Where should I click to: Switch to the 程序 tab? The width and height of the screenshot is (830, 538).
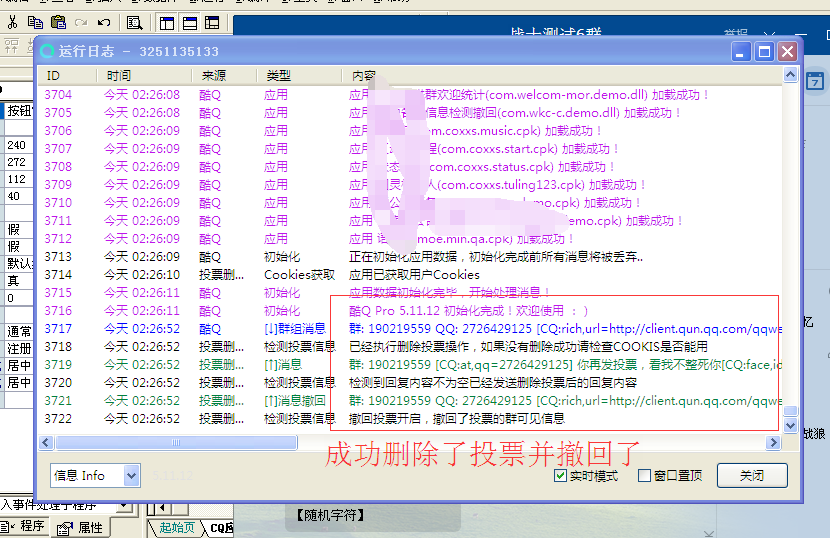pos(23,526)
